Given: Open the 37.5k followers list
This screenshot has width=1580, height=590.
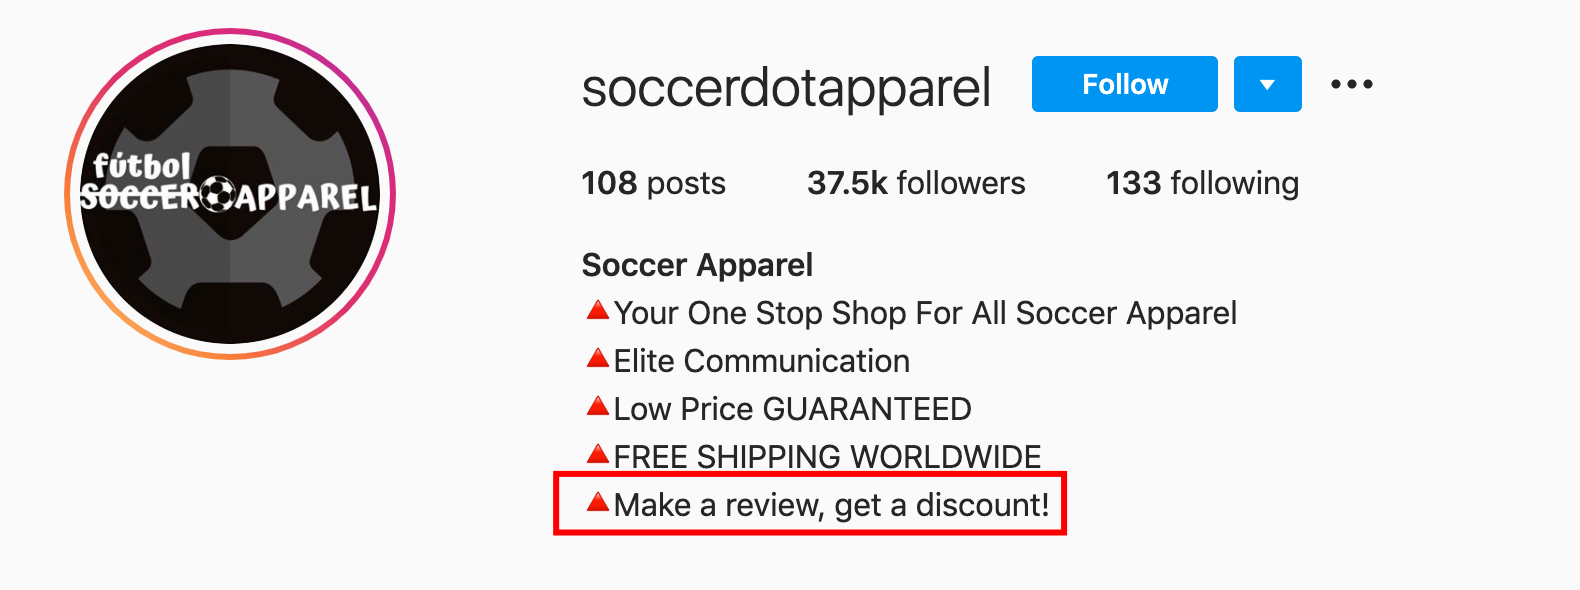Looking at the screenshot, I should tap(916, 183).
